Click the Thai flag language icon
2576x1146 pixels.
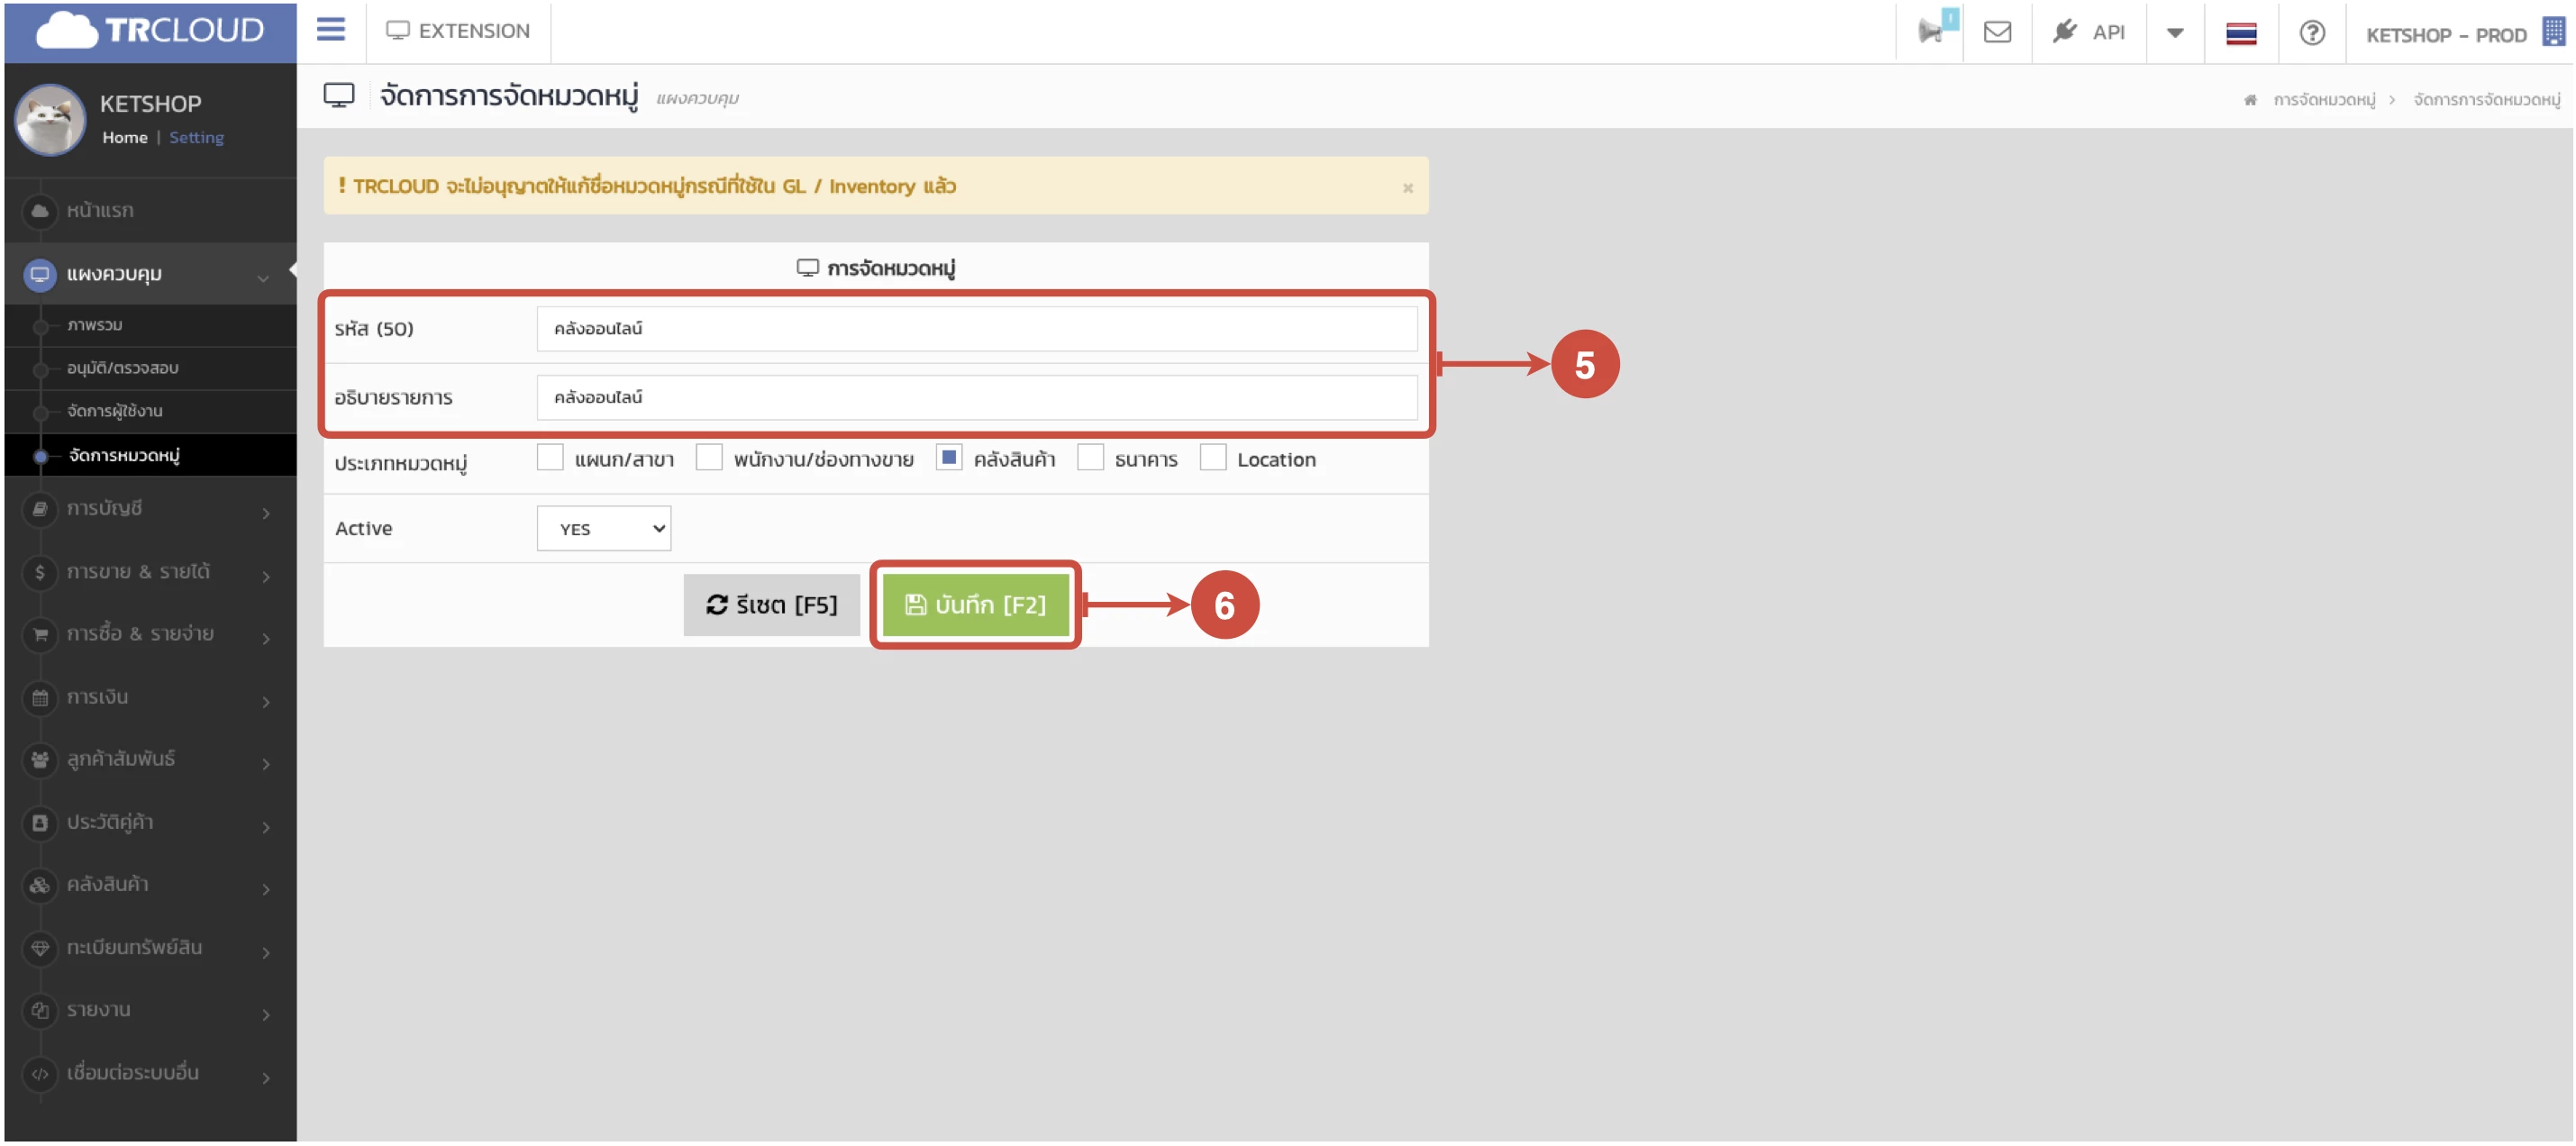[x=2240, y=33]
